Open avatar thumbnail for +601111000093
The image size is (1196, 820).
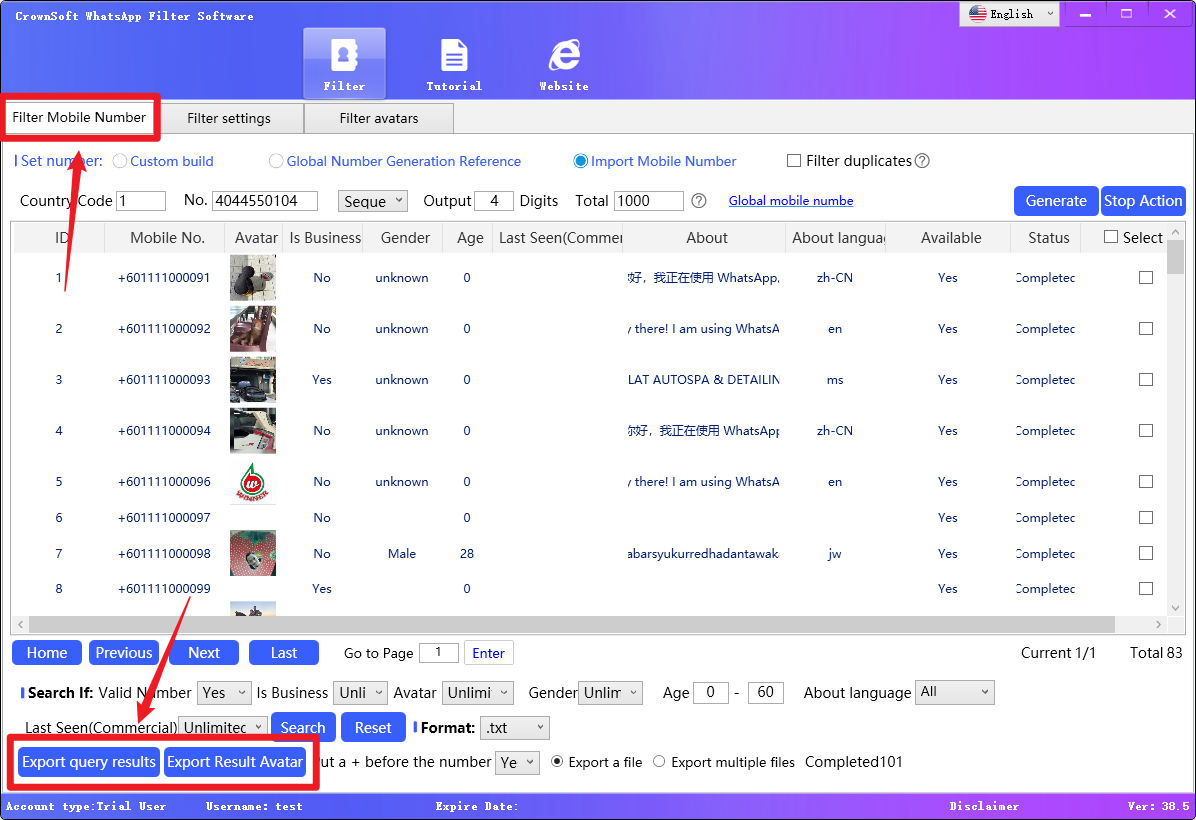pos(252,380)
